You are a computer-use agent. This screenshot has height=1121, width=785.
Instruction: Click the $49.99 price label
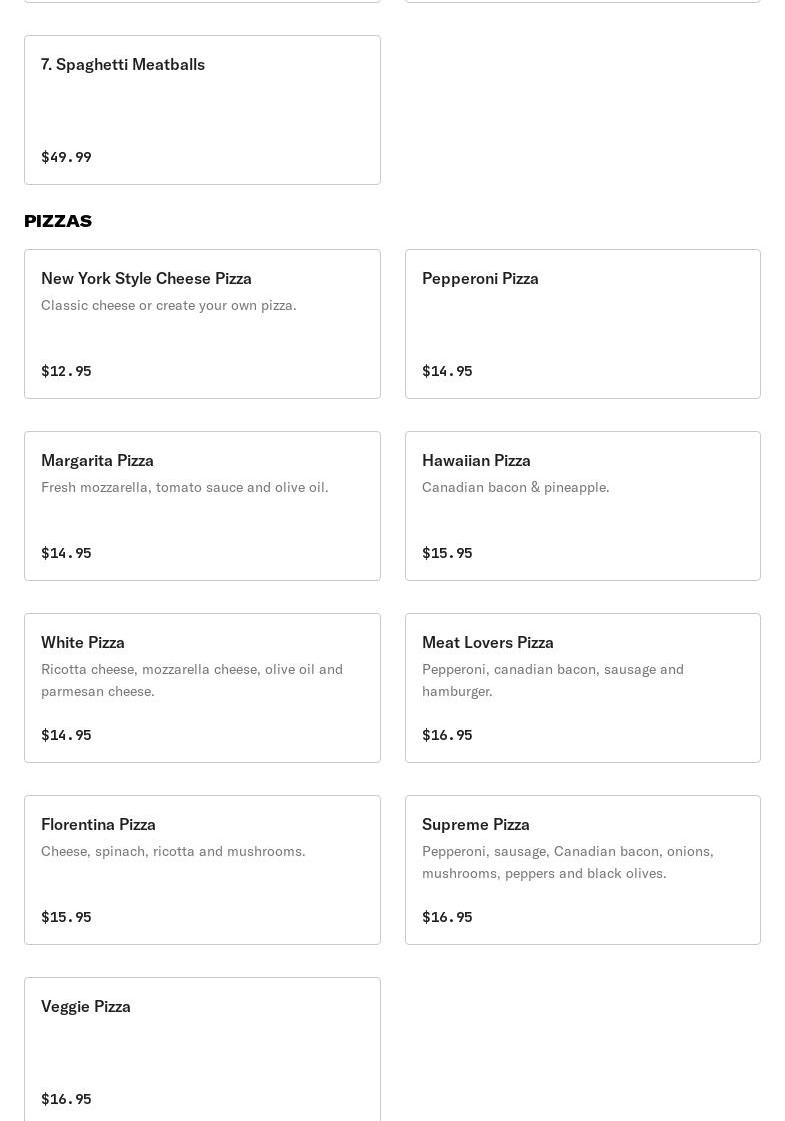pos(66,157)
